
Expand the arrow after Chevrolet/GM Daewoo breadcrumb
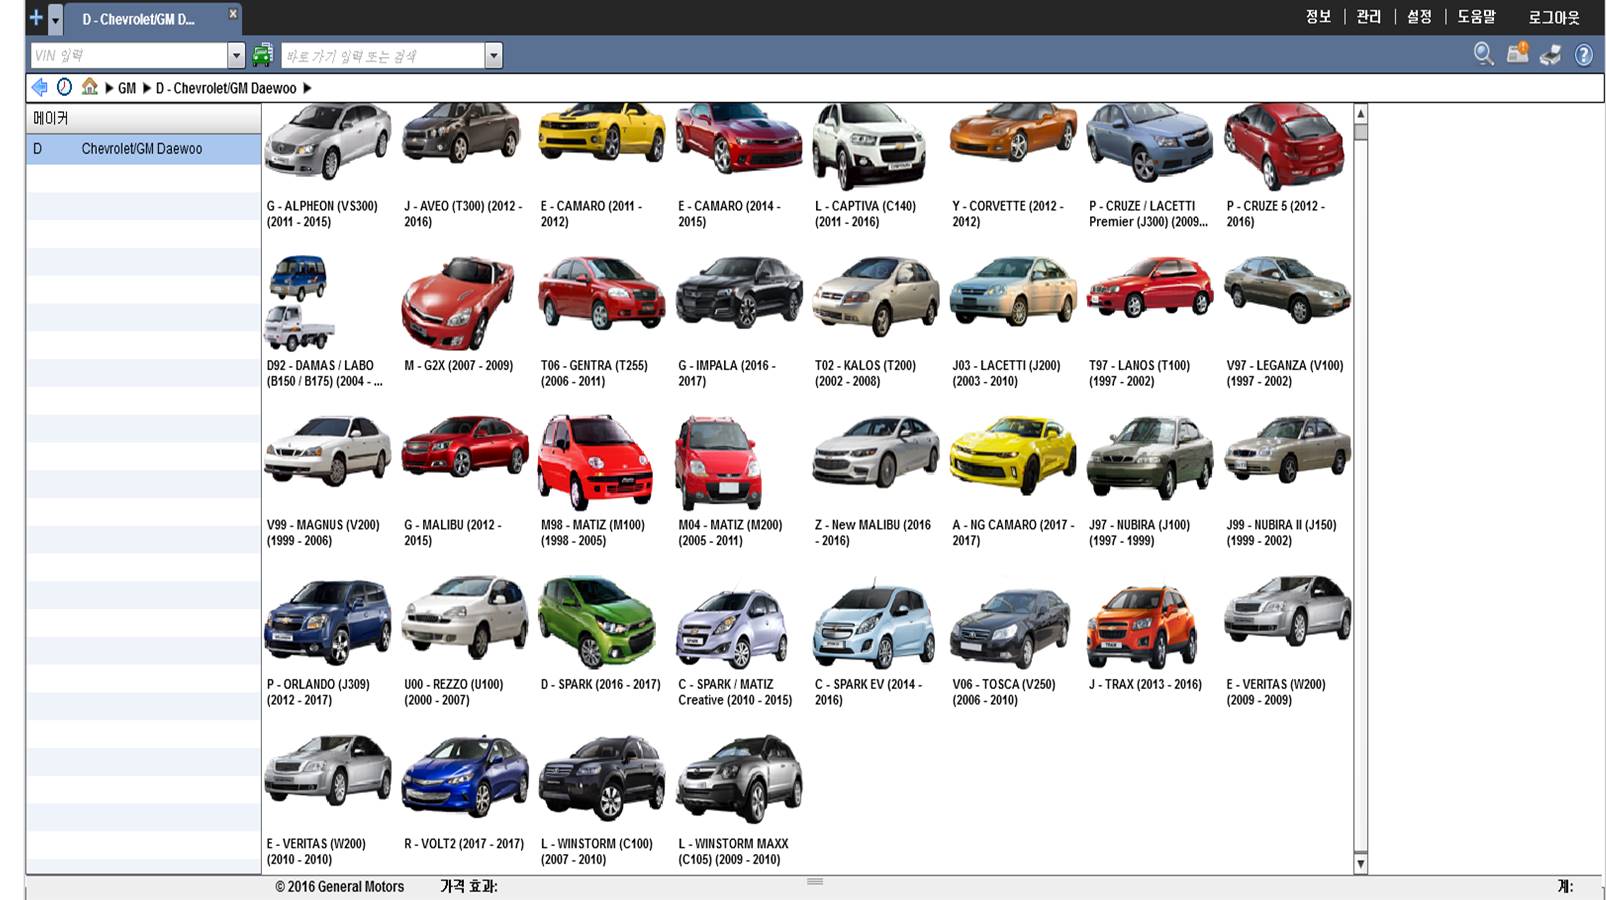click(x=307, y=88)
